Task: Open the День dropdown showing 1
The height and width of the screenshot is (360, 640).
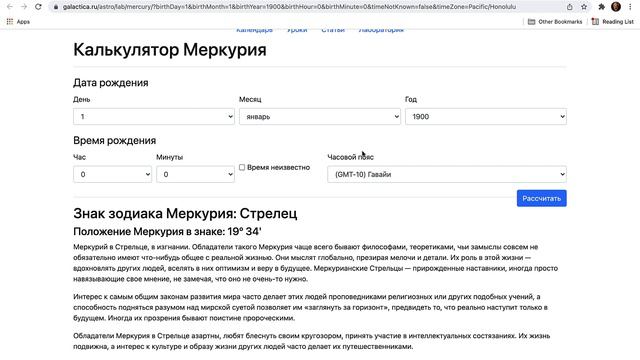Action: coord(154,117)
